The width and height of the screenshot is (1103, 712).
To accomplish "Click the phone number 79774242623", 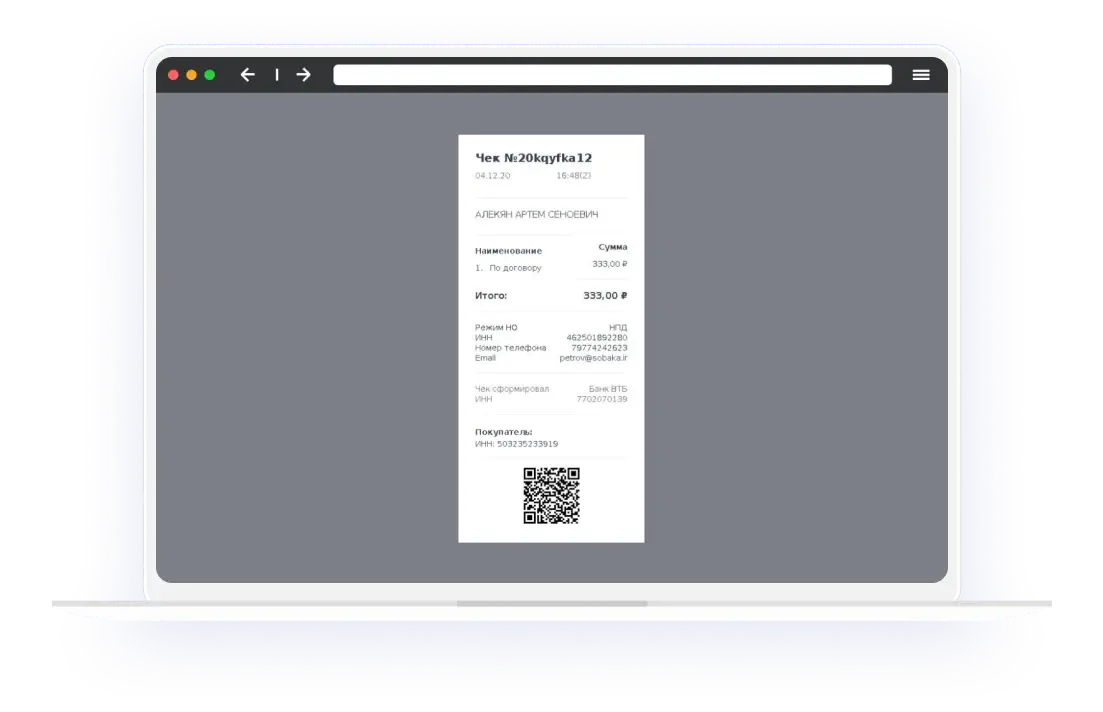I will point(599,348).
